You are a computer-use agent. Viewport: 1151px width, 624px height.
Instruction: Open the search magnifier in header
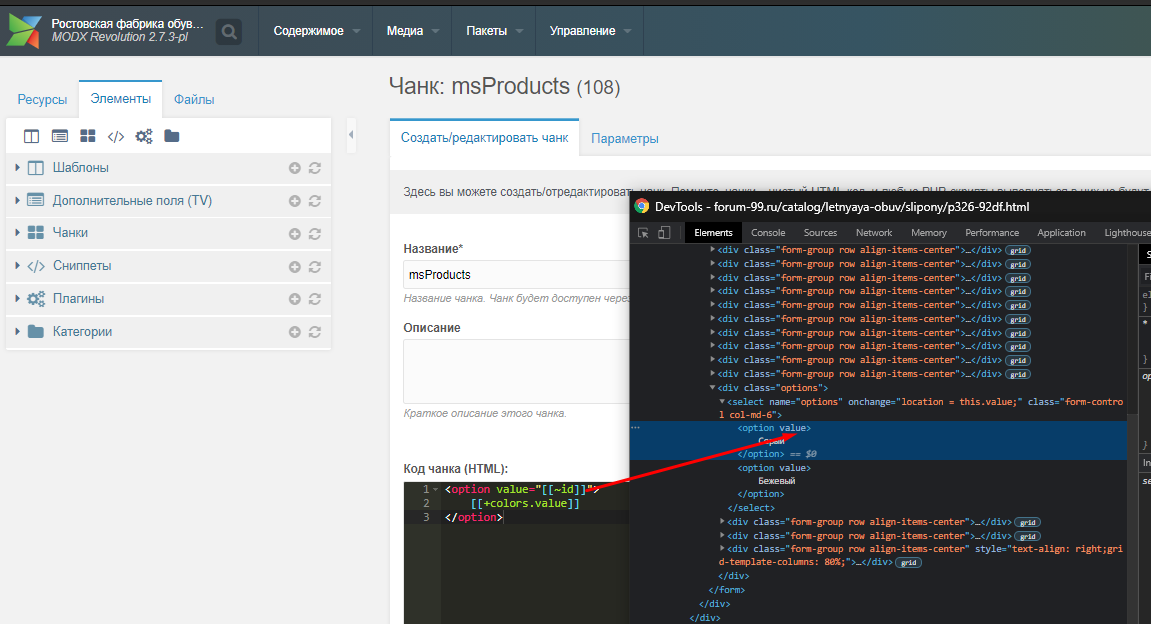point(229,32)
